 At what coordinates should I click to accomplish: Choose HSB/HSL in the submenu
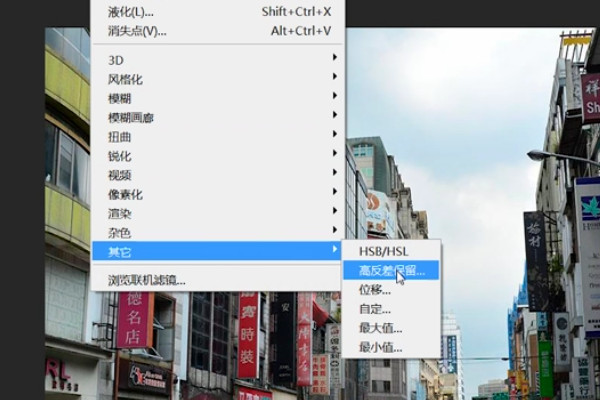pos(391,251)
